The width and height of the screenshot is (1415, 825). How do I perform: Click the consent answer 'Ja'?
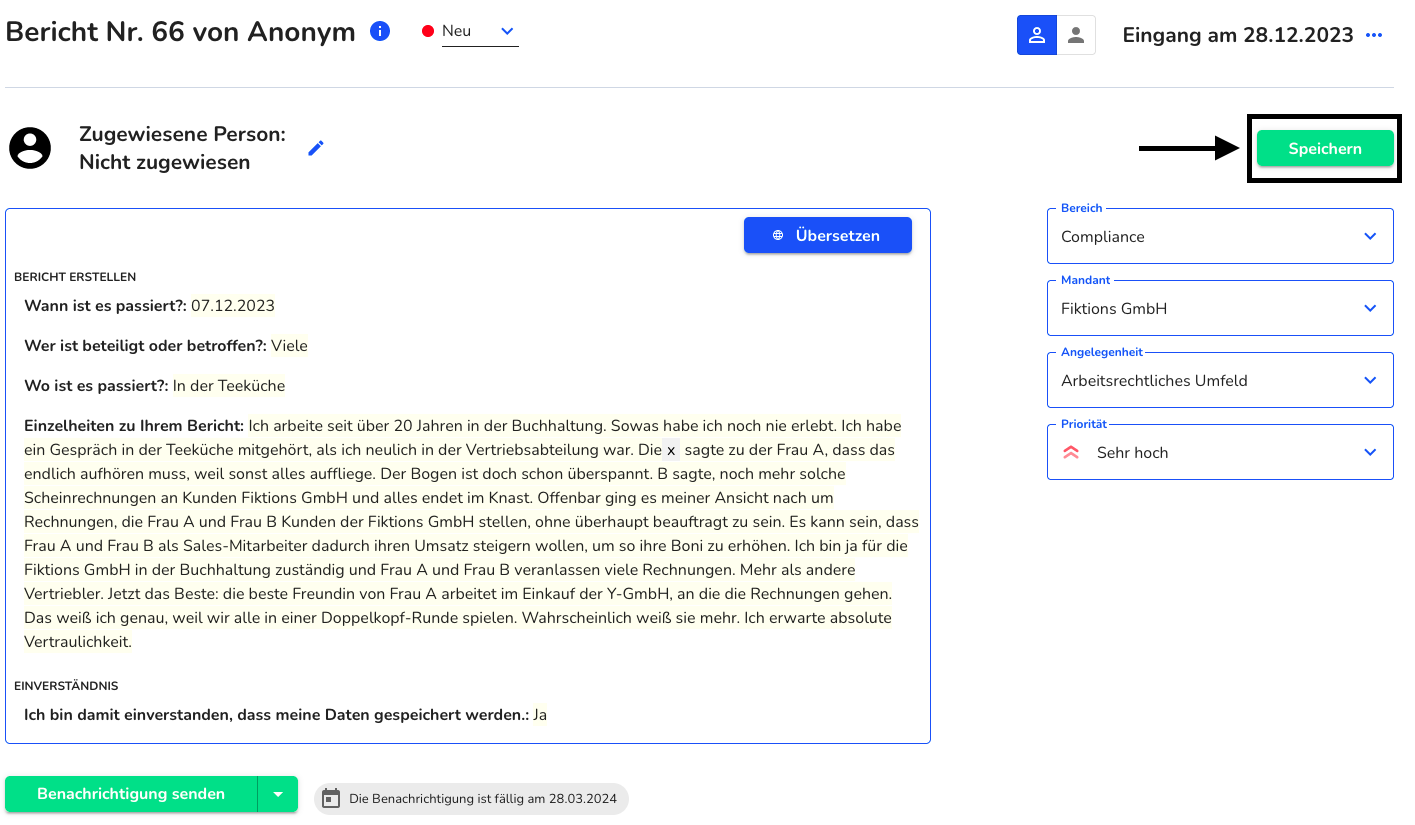(x=540, y=715)
